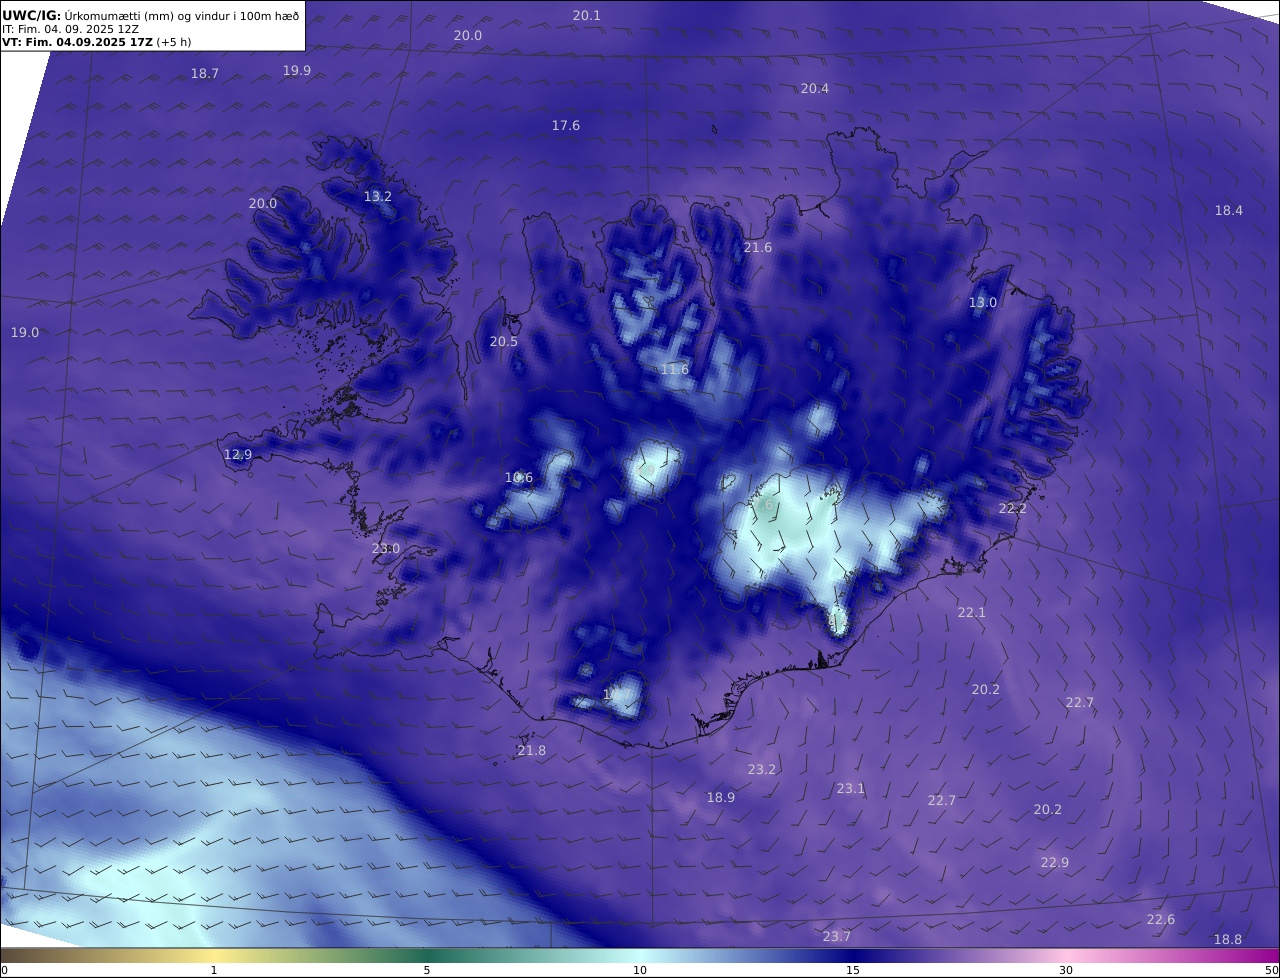Select the 21.6 wind label on the north coast

click(758, 247)
